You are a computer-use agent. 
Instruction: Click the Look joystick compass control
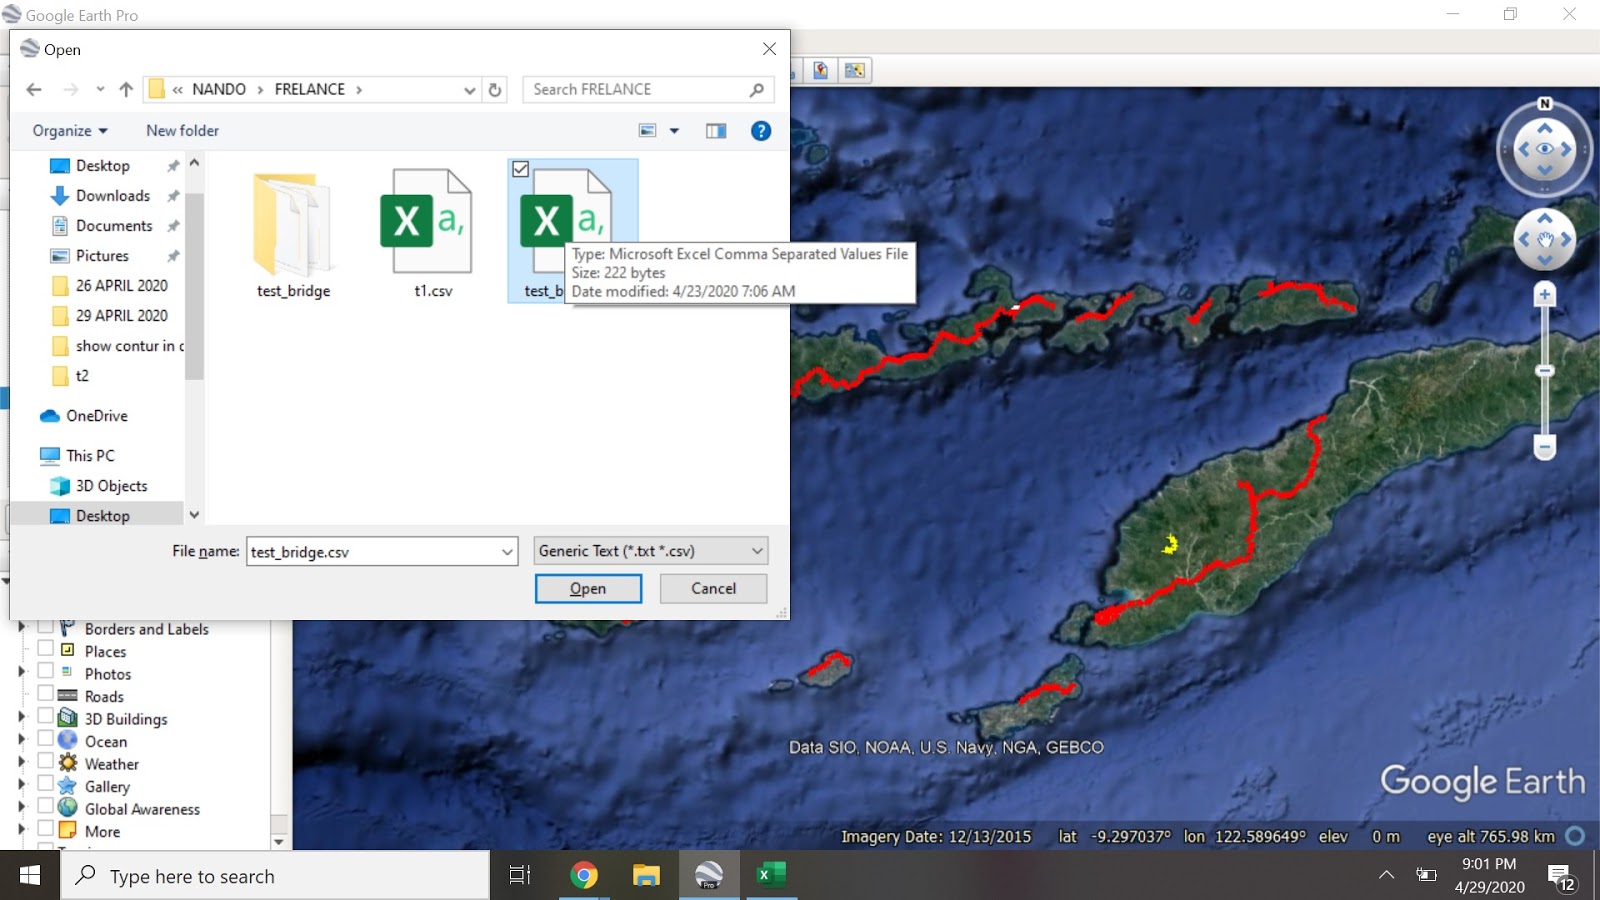coord(1544,150)
